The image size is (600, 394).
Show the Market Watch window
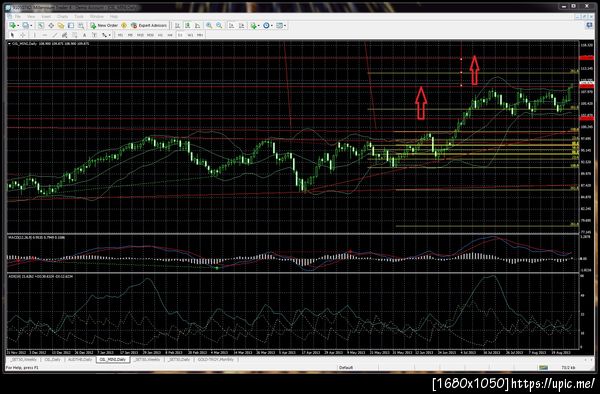pos(40,25)
